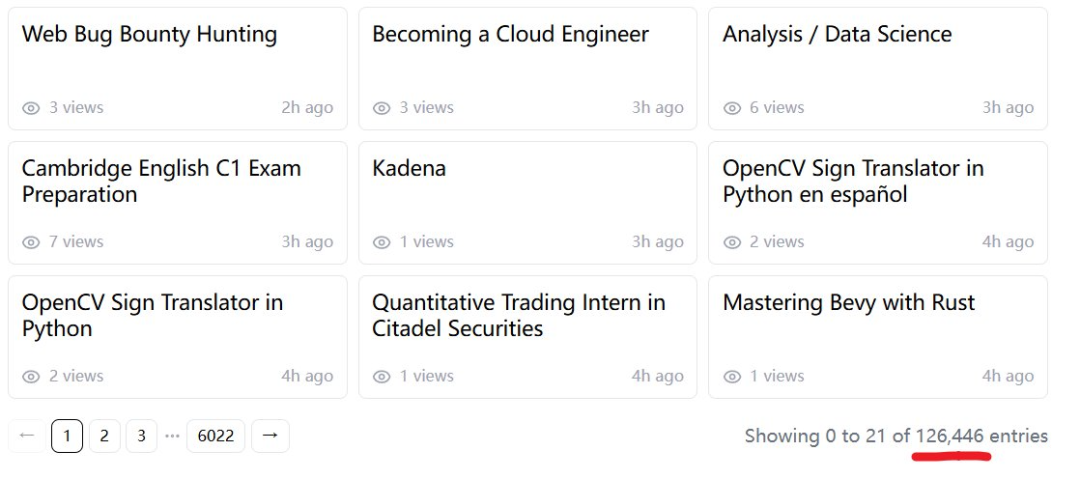Image resolution: width=1080 pixels, height=479 pixels.
Task: Open the Web Bug Bounty Hunting entry
Action: (x=149, y=34)
